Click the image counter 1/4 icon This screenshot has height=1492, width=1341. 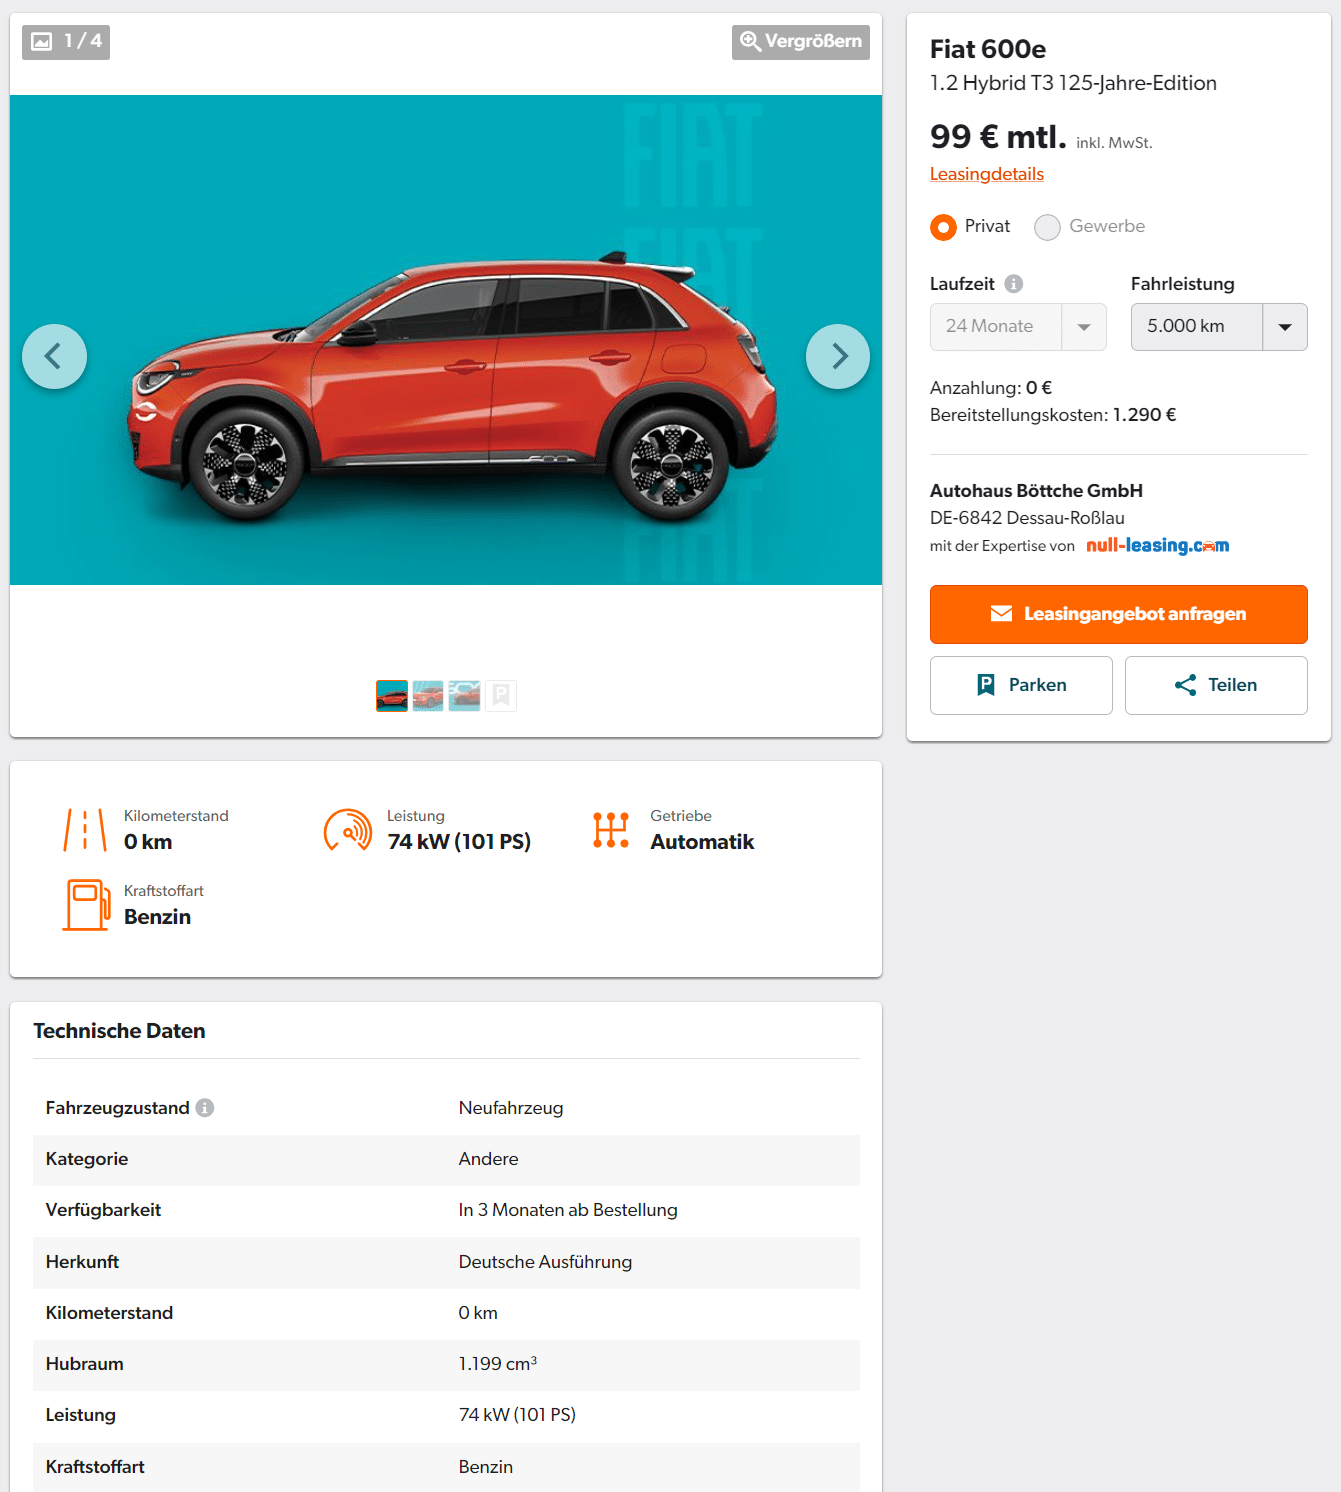pos(66,42)
